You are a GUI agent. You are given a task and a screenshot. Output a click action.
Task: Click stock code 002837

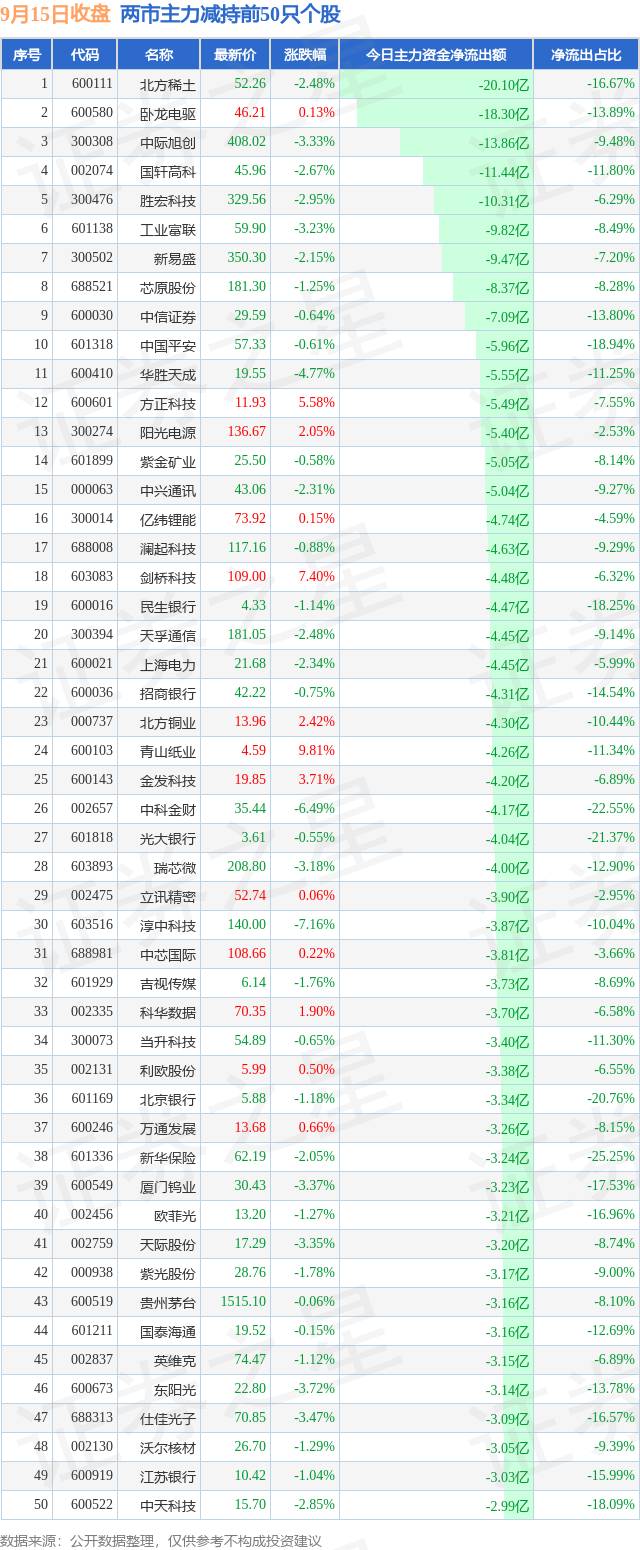pyautogui.click(x=92, y=1359)
